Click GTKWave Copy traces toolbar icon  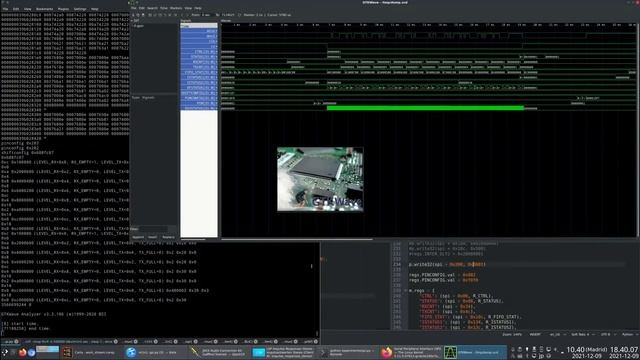(x=138, y=15)
